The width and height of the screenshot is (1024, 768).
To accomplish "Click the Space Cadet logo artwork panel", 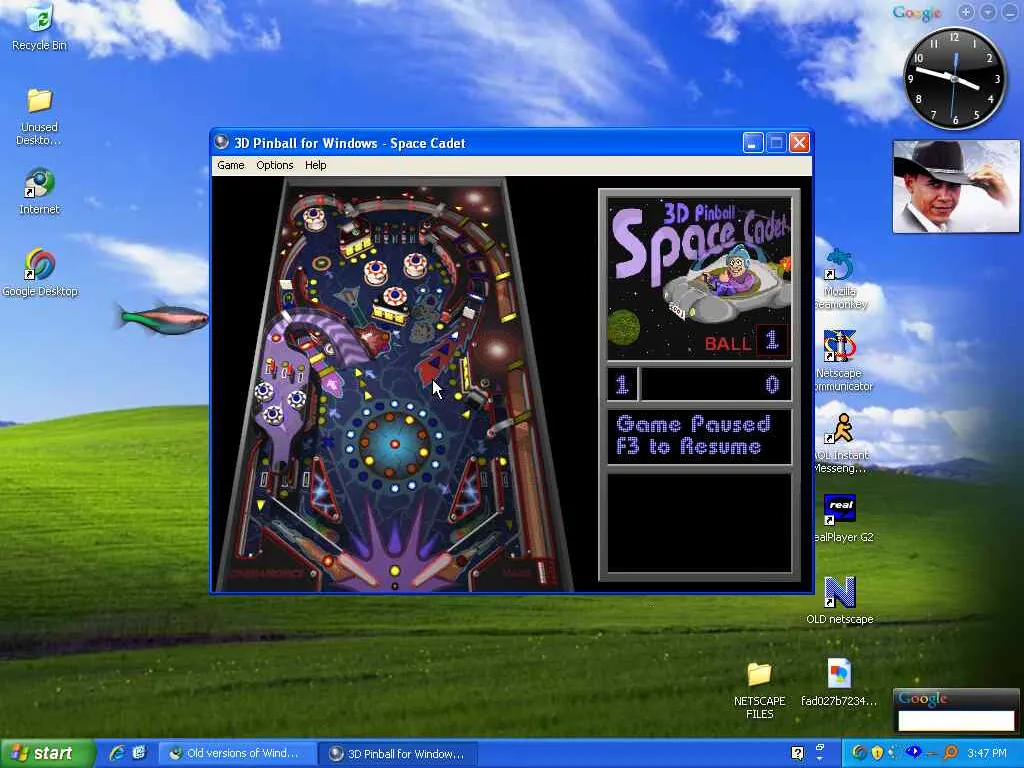I will [699, 279].
